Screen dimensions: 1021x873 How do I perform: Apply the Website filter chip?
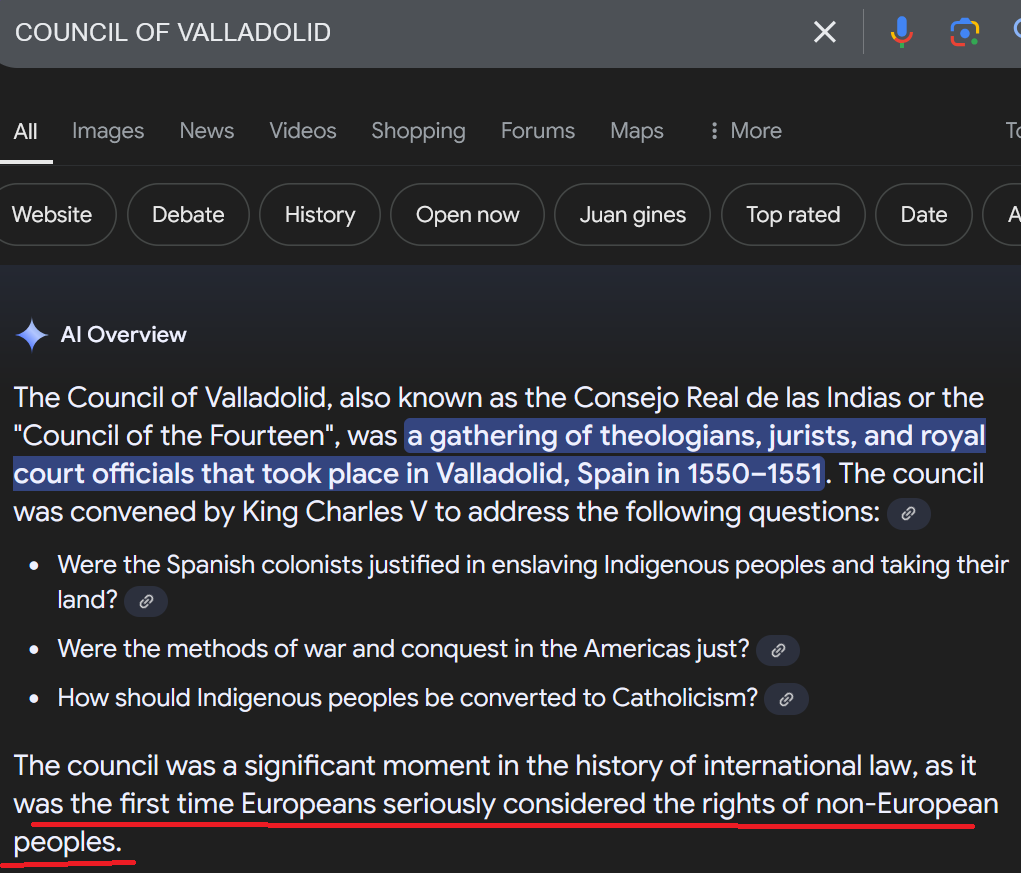53,215
